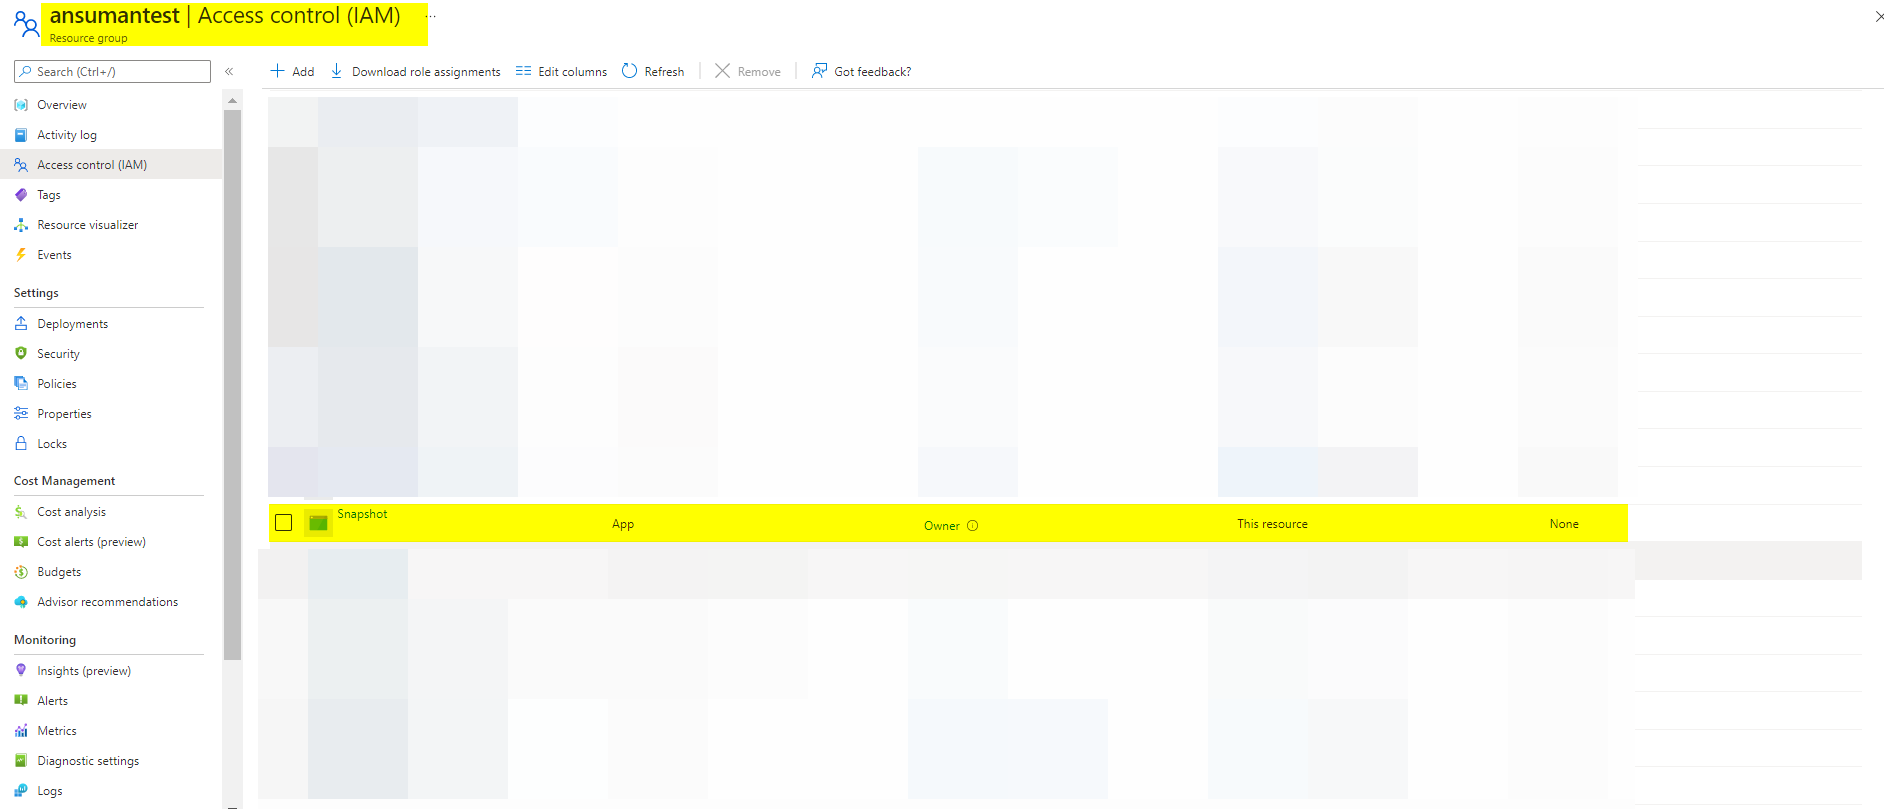
Task: Go to Access control (IAM)
Action: (92, 165)
